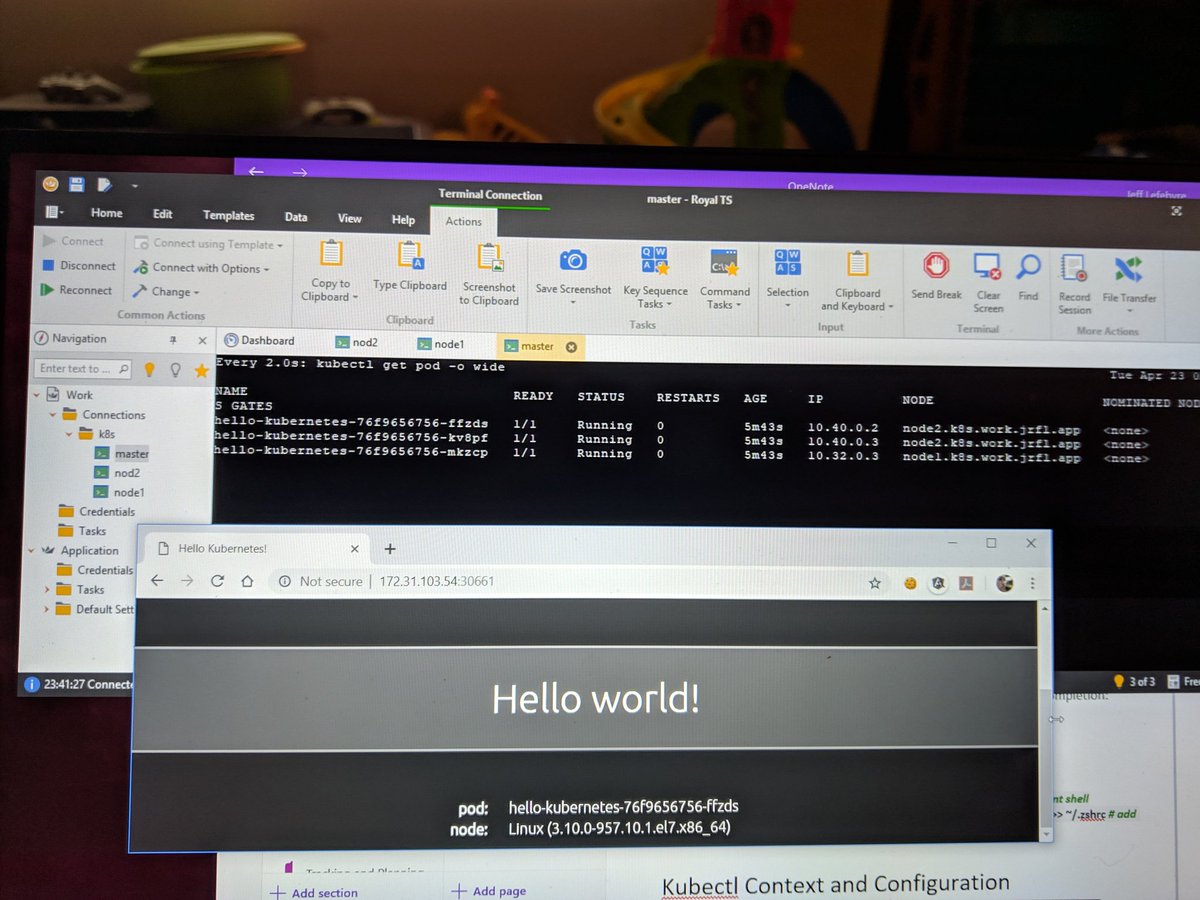
Task: Click the Send Break stop-hand icon
Action: [x=936, y=266]
